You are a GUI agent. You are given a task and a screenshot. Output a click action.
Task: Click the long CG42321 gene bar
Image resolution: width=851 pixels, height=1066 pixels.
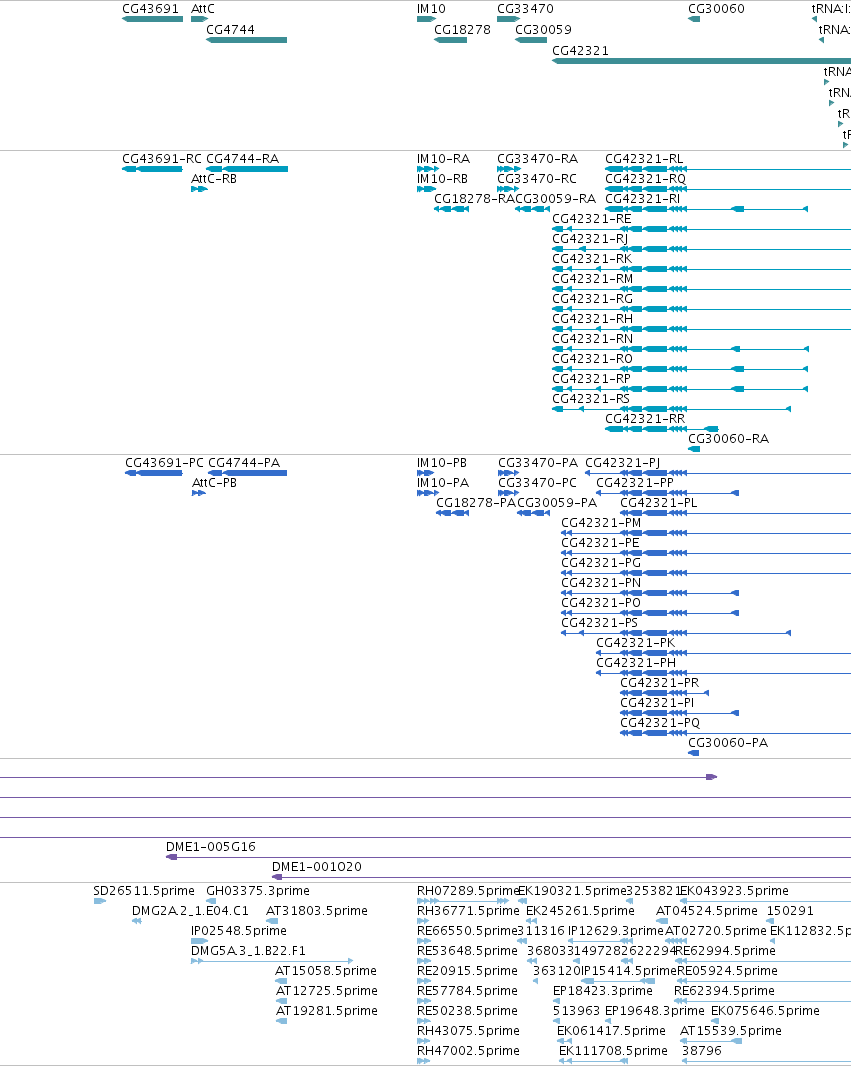[701, 61]
